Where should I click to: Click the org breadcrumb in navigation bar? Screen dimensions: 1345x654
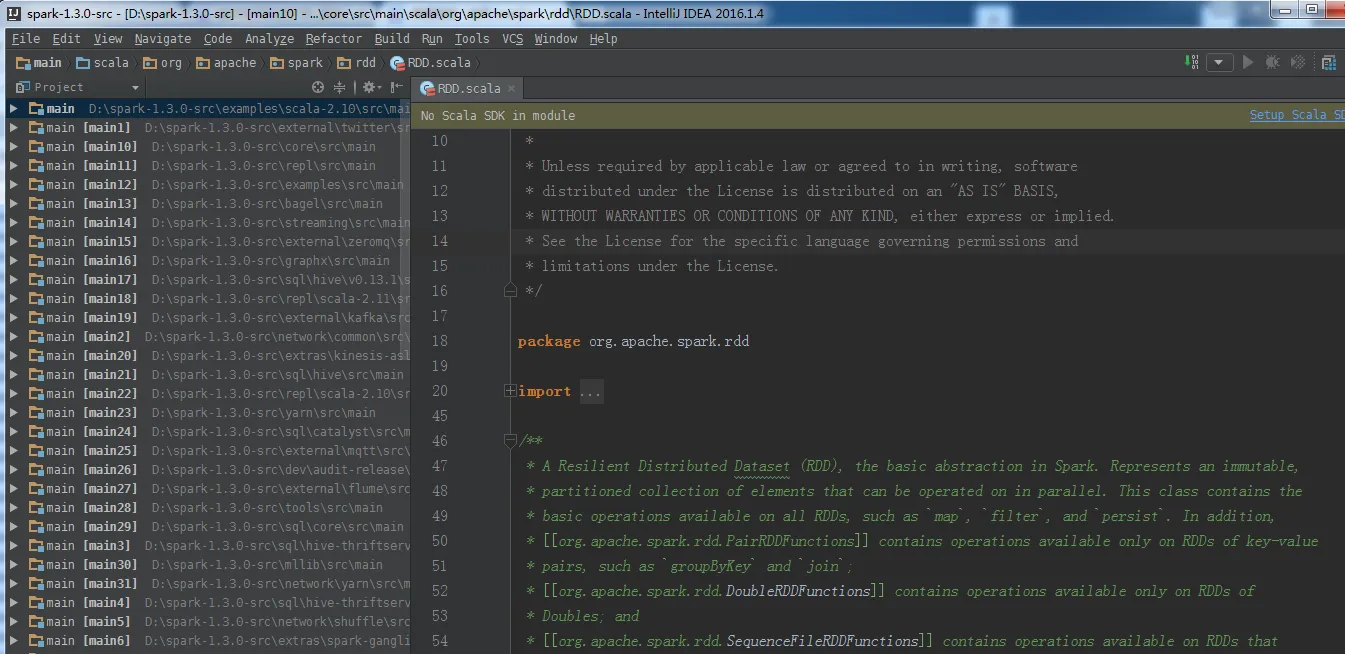163,62
